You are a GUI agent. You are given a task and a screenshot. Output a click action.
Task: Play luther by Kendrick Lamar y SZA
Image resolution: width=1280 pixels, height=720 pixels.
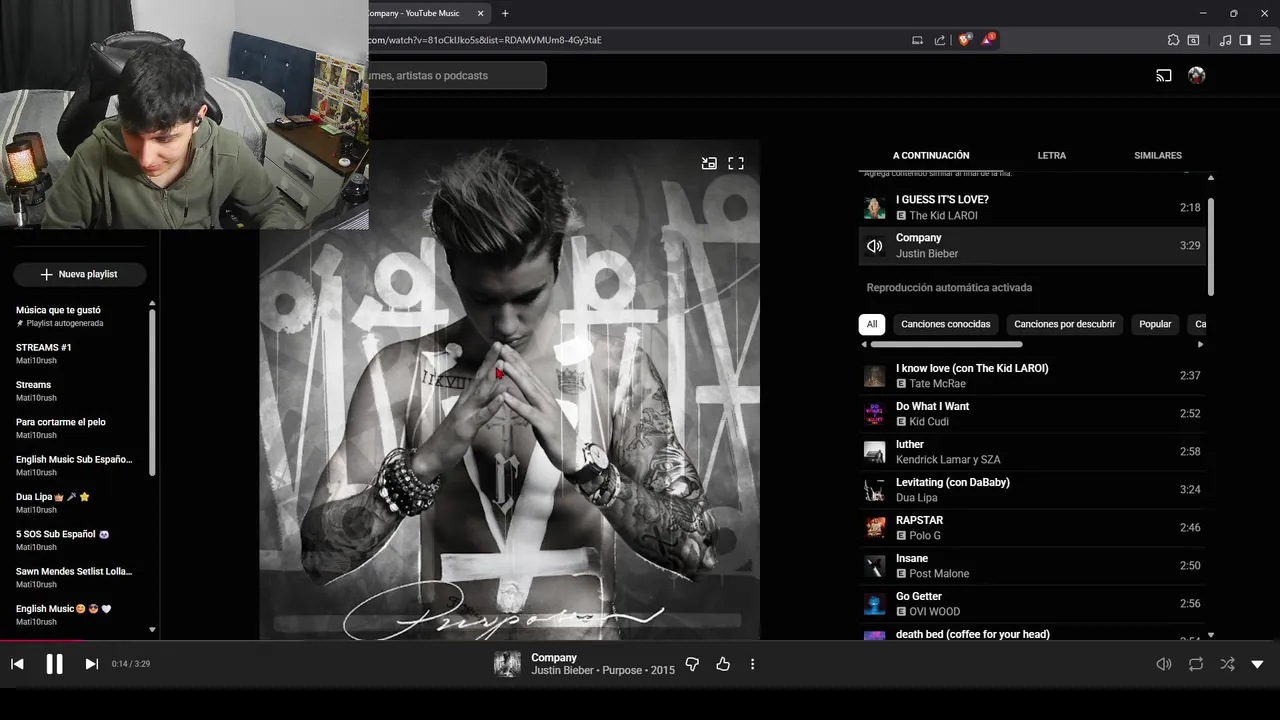tap(1032, 452)
